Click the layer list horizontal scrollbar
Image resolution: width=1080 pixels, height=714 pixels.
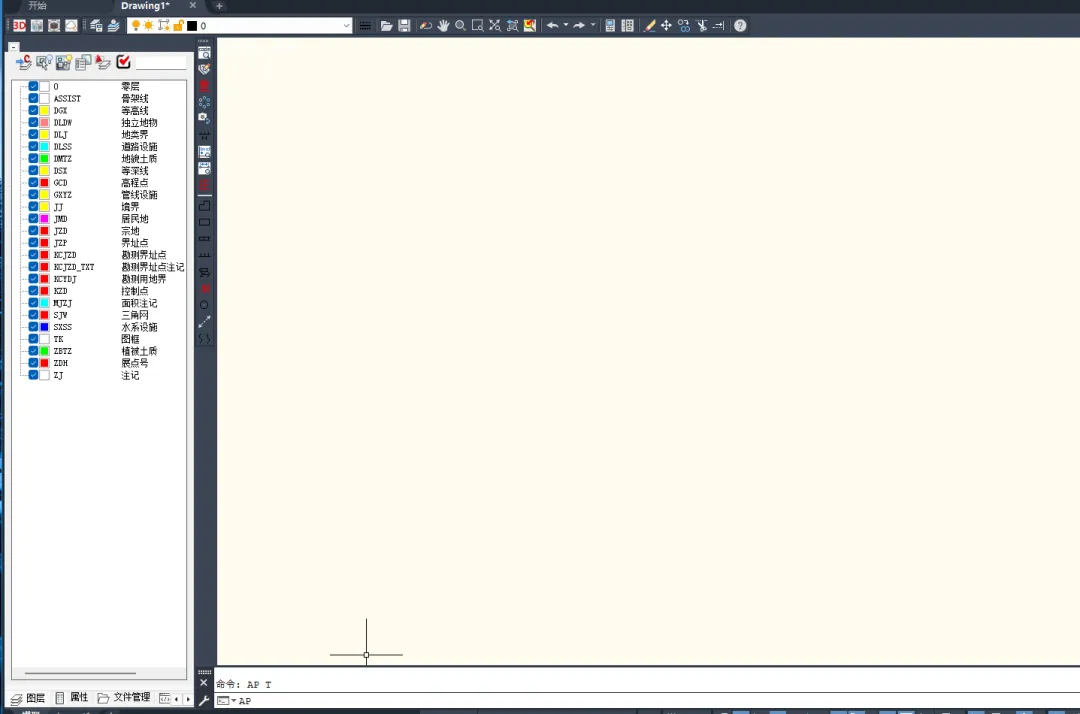tap(80, 673)
